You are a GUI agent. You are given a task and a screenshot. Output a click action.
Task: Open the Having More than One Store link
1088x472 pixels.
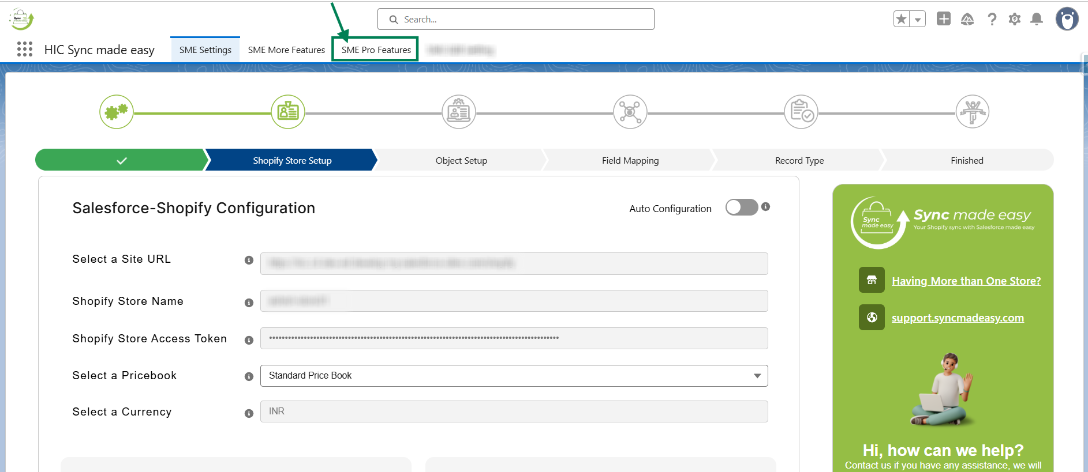pos(967,281)
